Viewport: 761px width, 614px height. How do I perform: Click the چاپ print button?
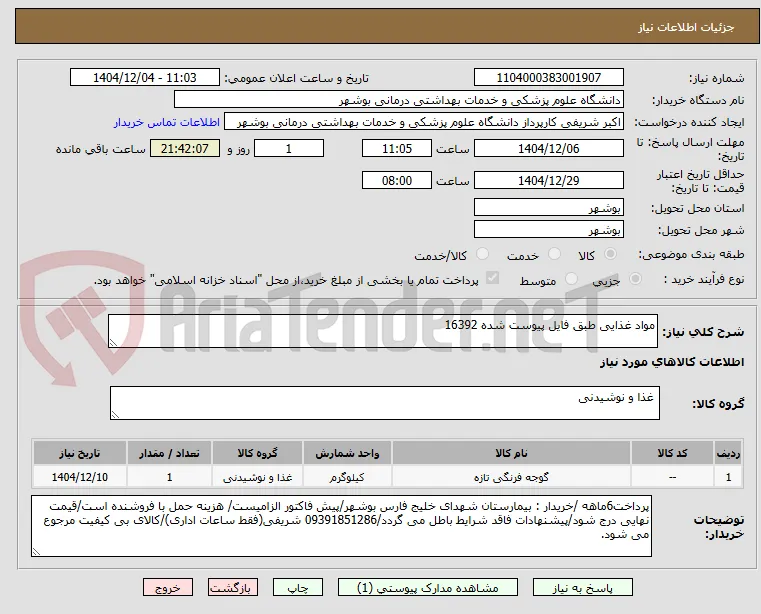tap(298, 587)
